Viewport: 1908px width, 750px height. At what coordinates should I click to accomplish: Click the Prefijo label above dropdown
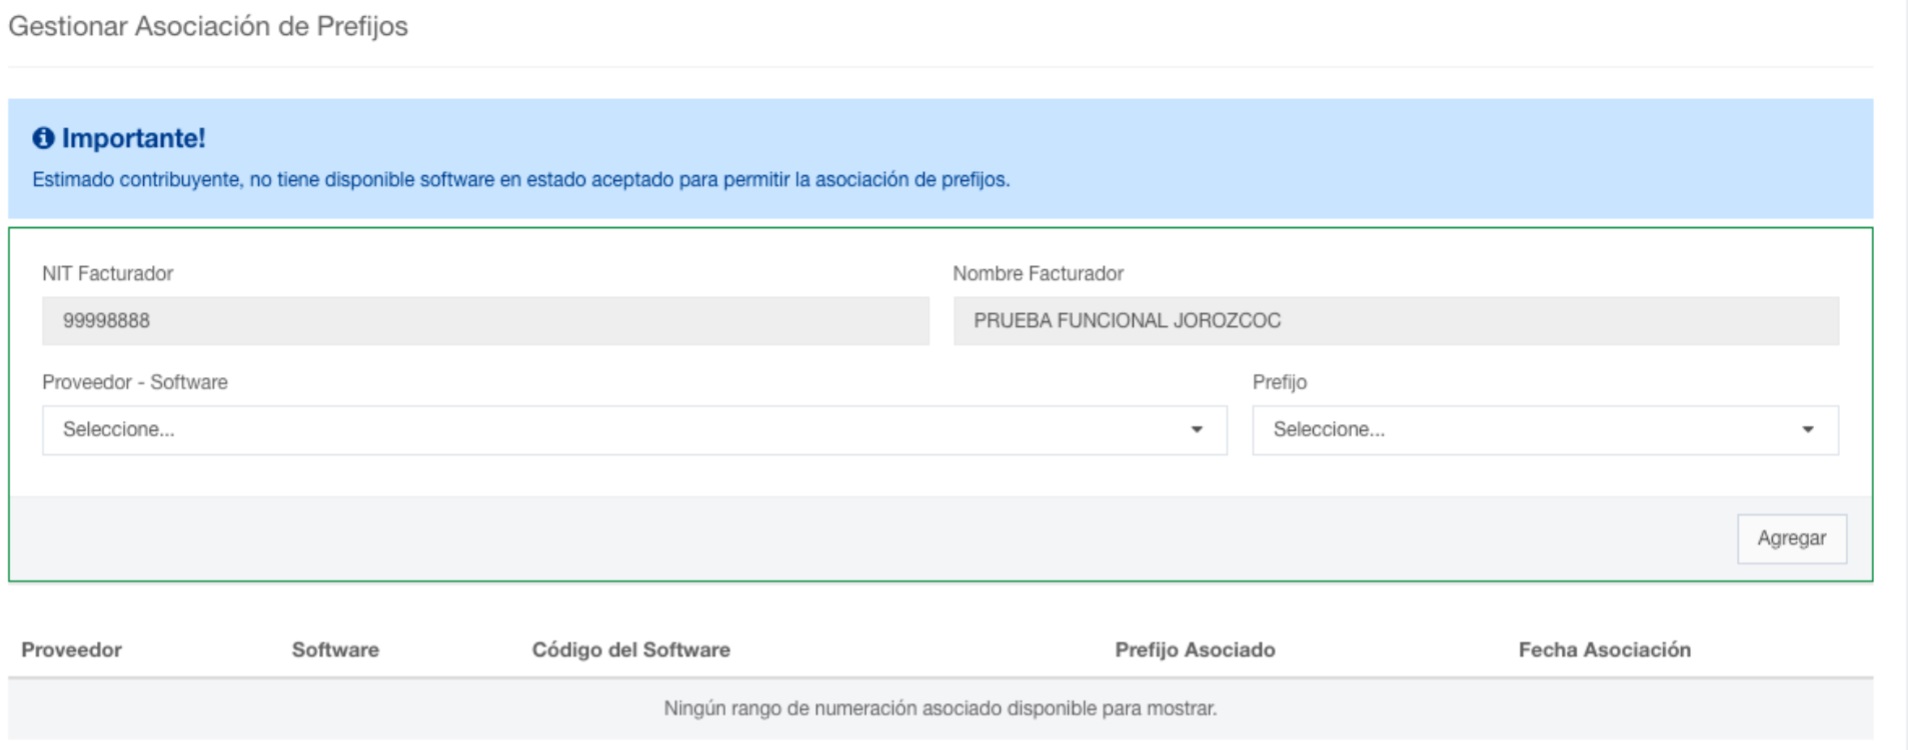(x=1279, y=382)
